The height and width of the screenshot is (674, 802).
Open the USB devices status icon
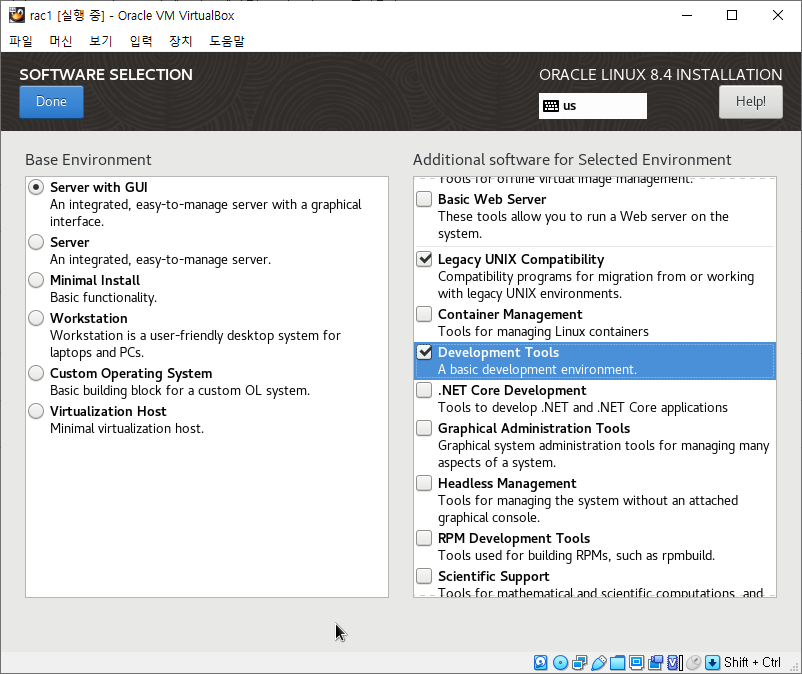(598, 663)
